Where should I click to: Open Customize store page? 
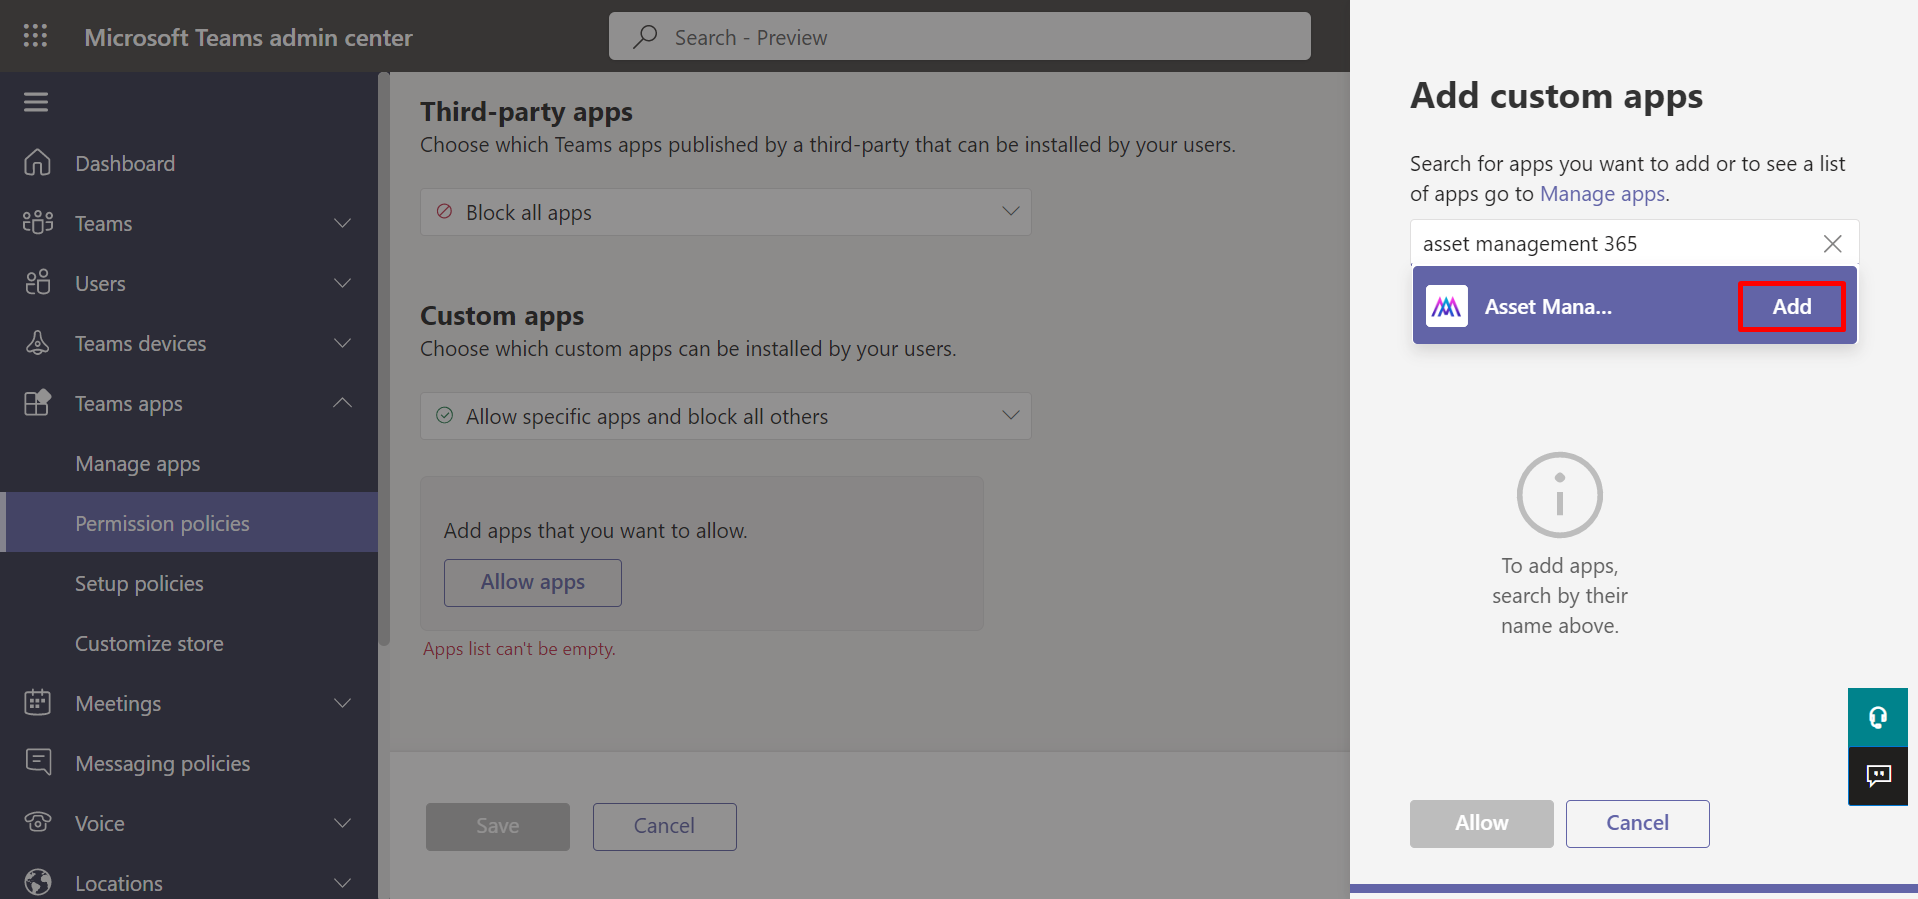pos(149,643)
